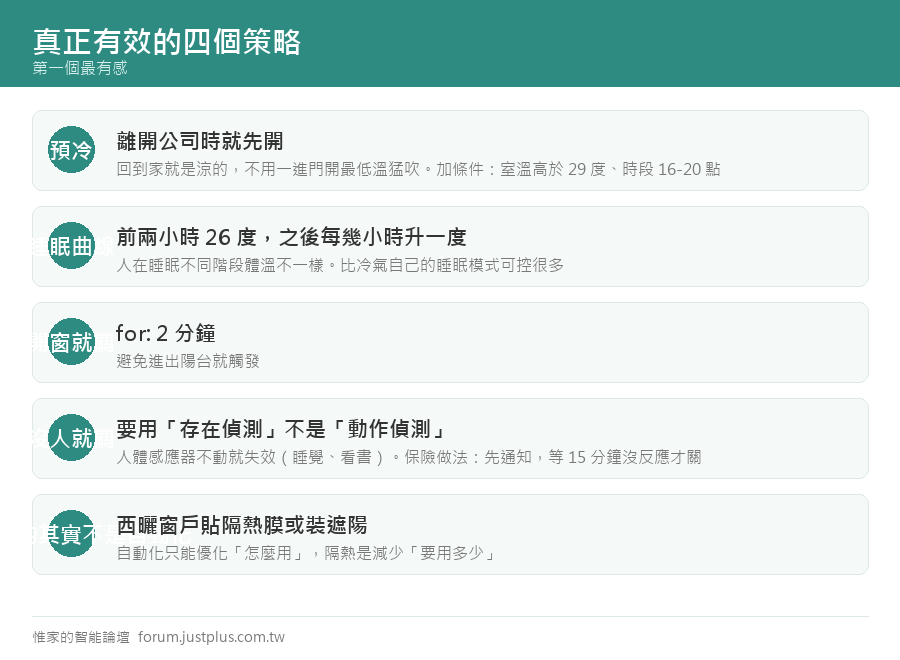Click the 要用「存在偵測」不是「動作偵測」 heading
The height and width of the screenshot is (660, 900).
pos(281,429)
